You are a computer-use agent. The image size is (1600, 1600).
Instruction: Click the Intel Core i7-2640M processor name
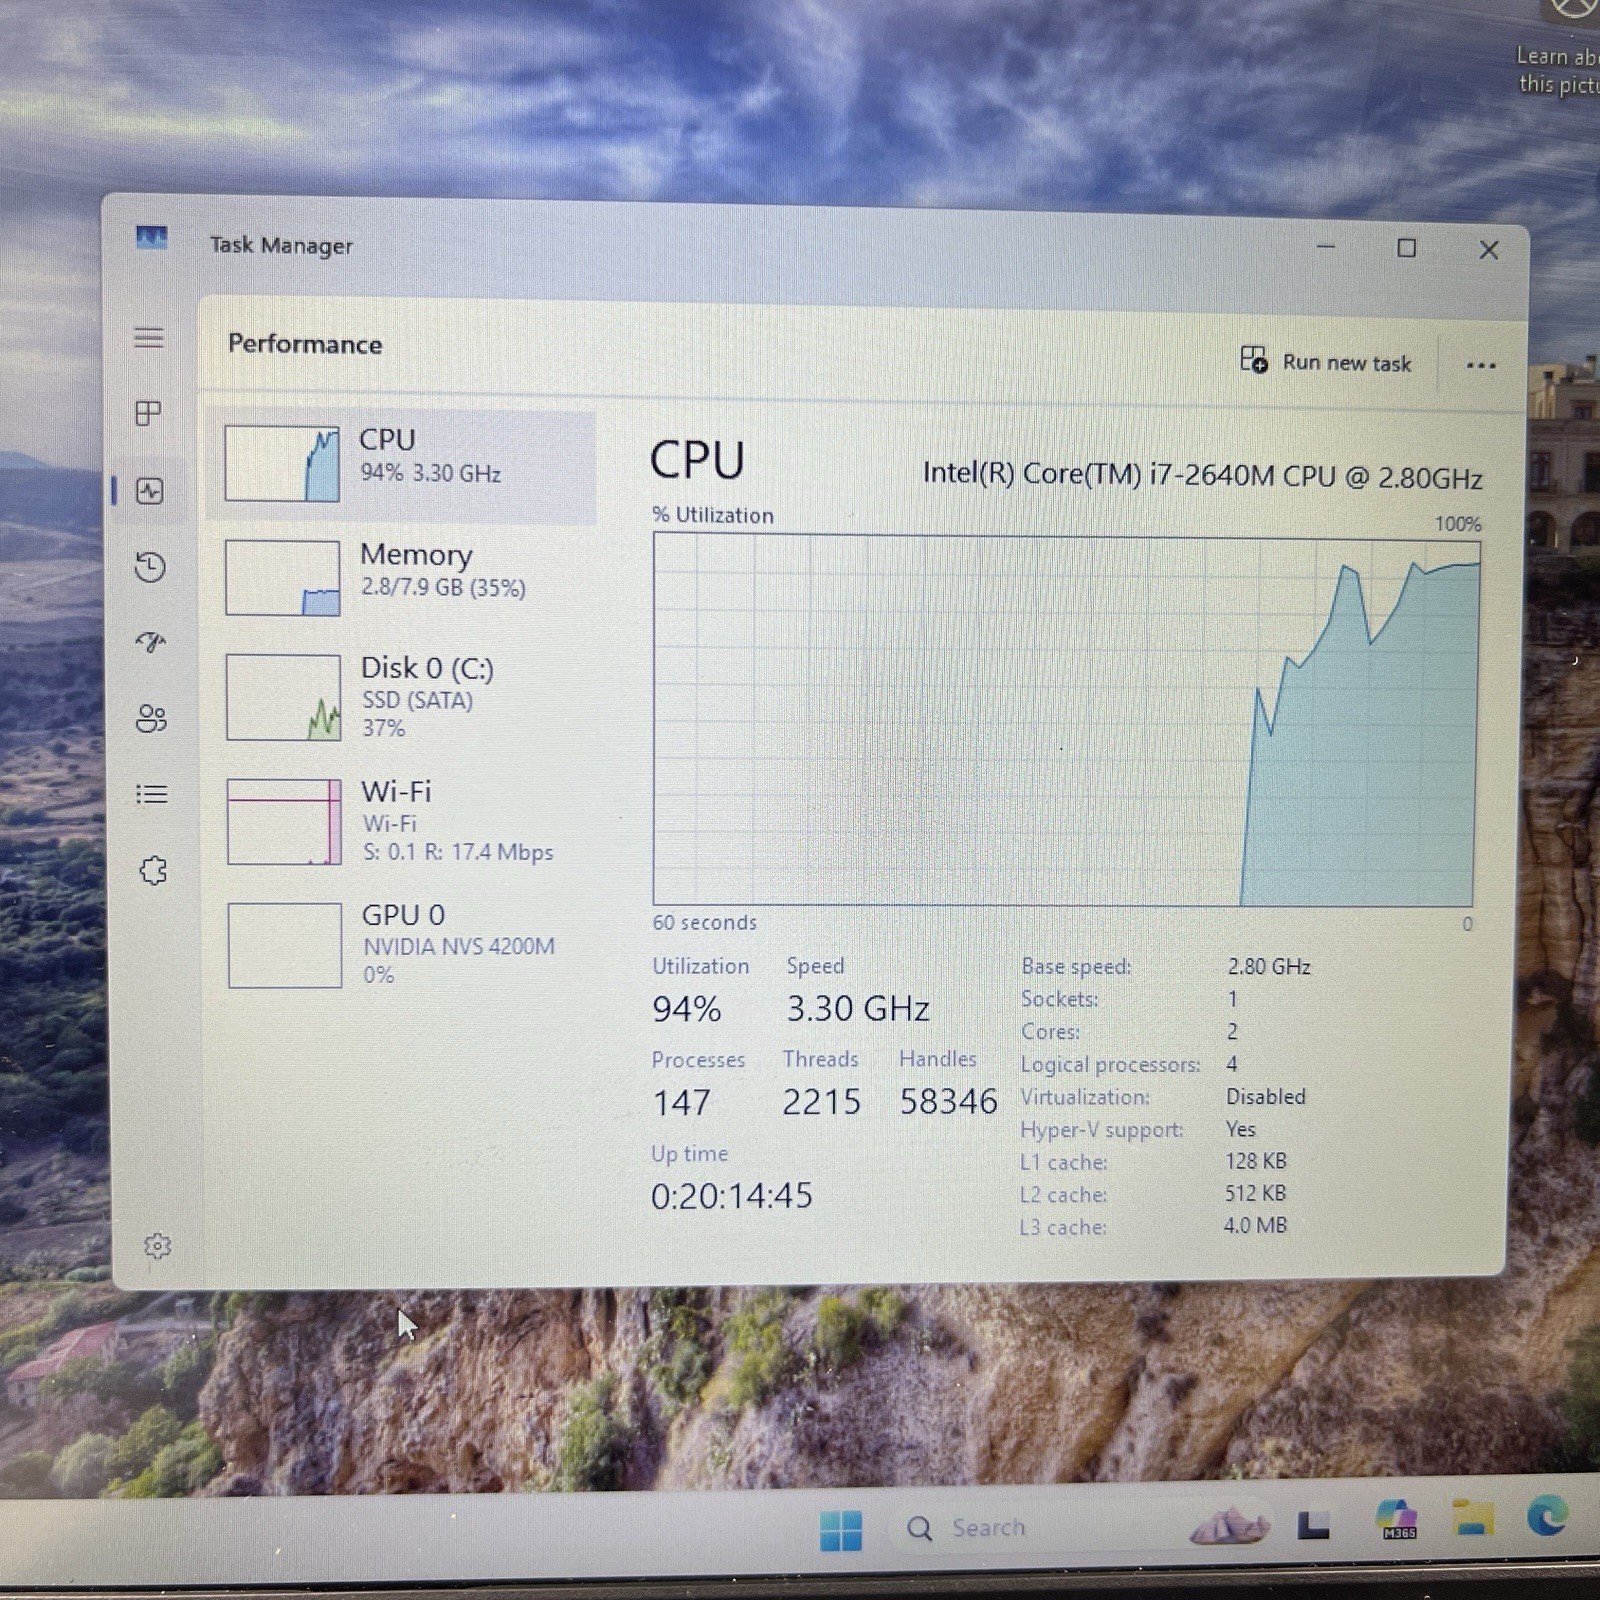click(1202, 475)
